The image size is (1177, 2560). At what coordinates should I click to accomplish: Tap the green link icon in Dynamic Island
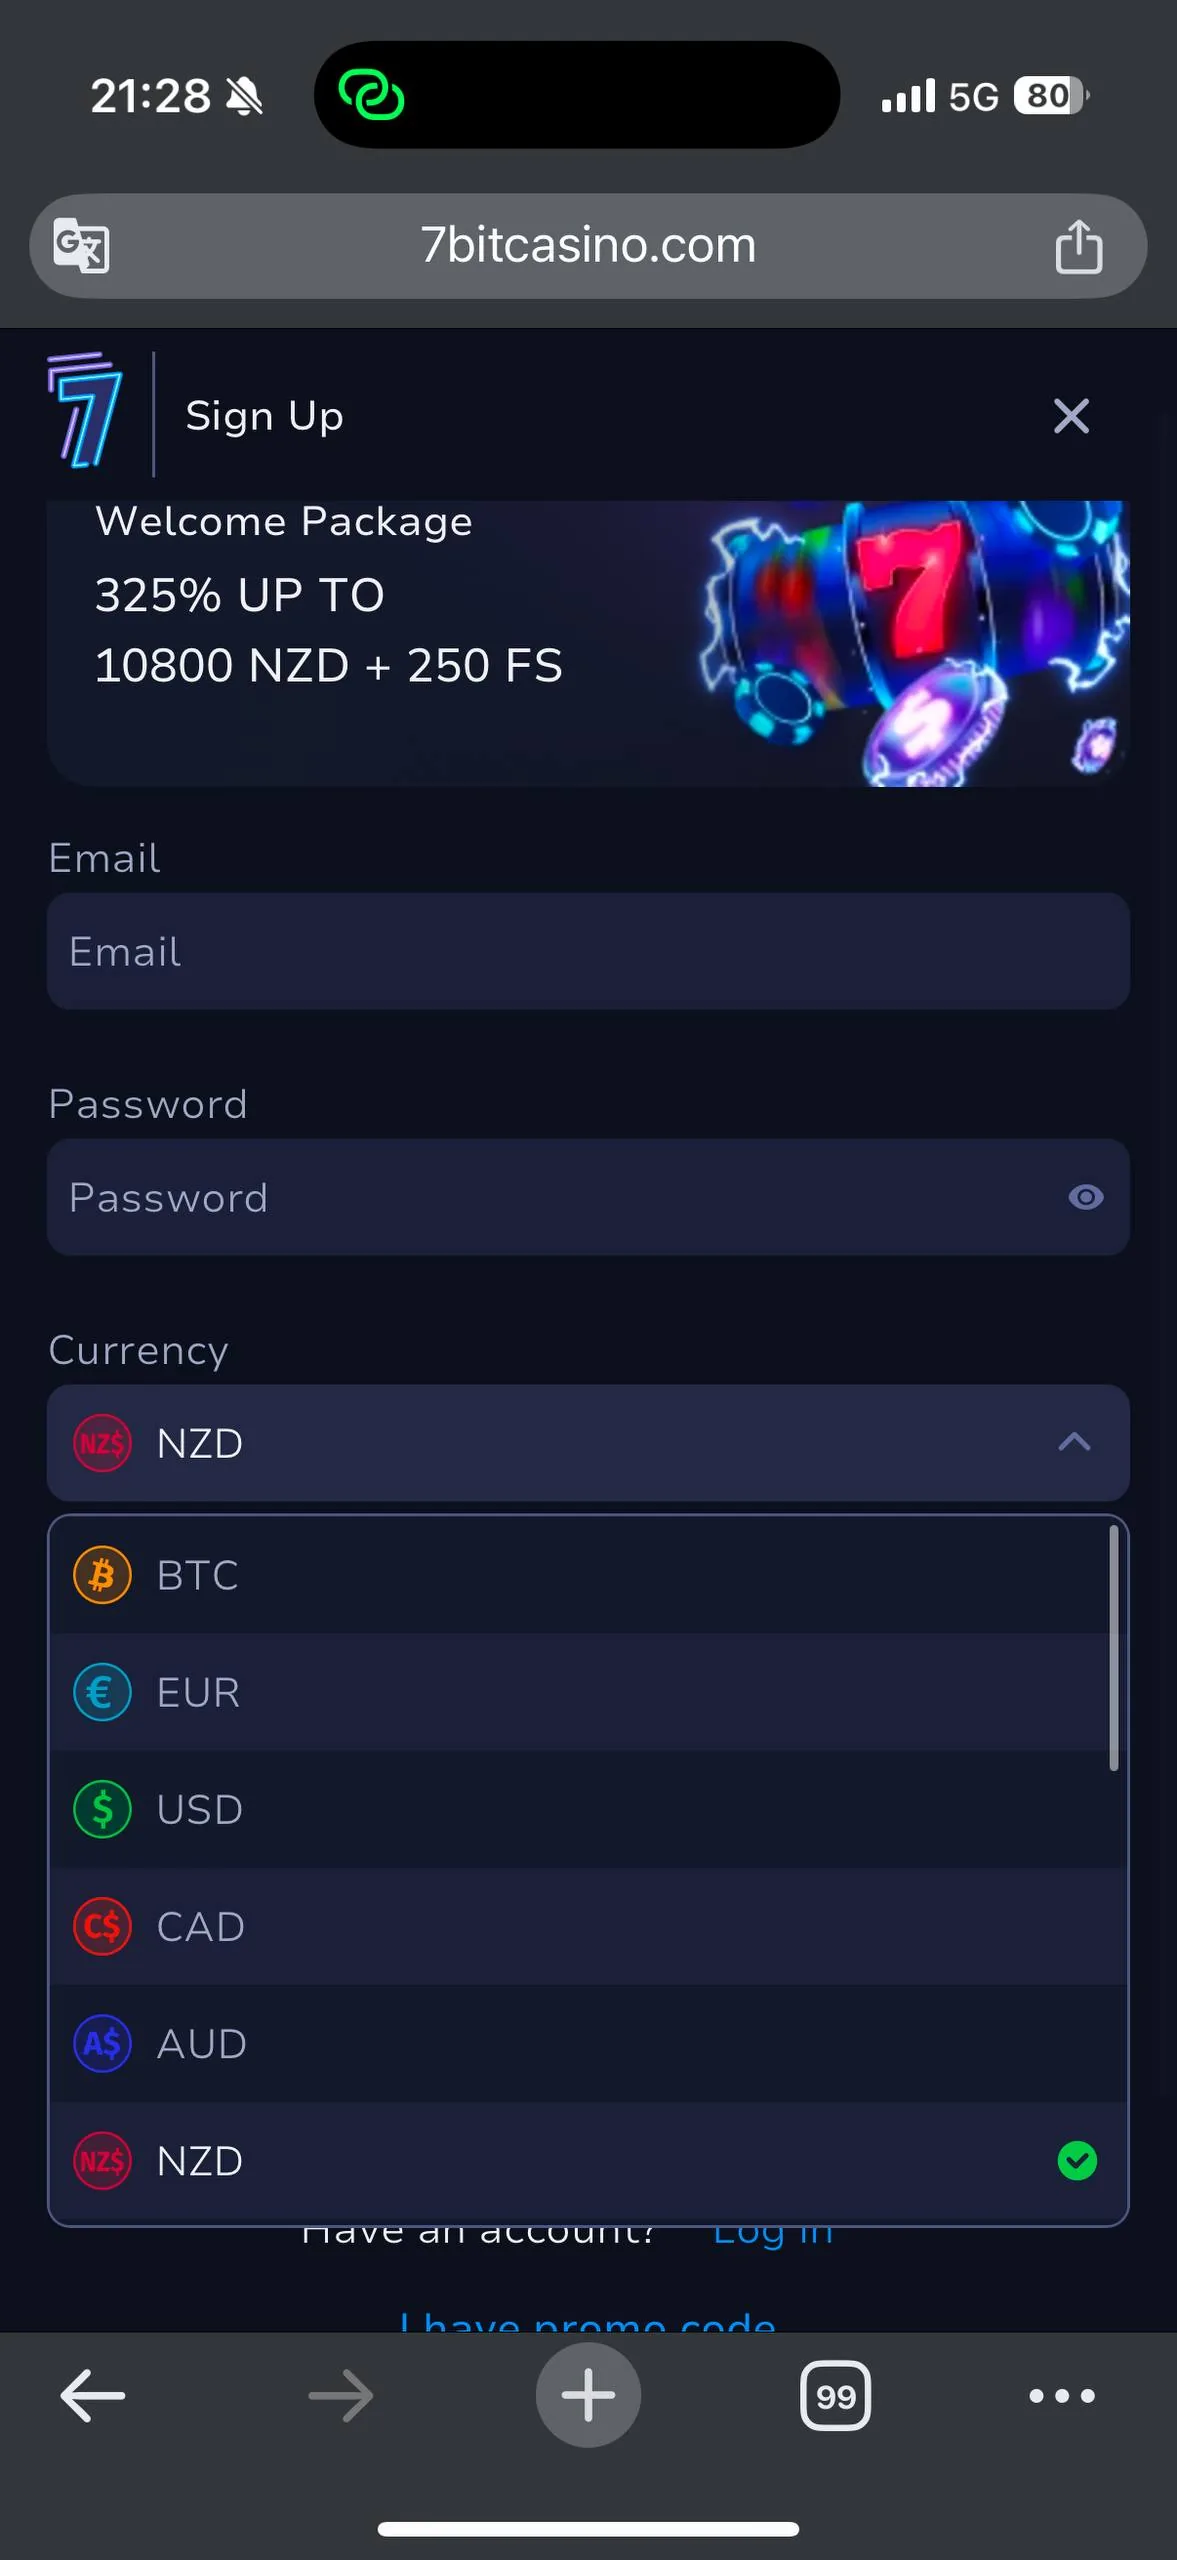tap(371, 96)
